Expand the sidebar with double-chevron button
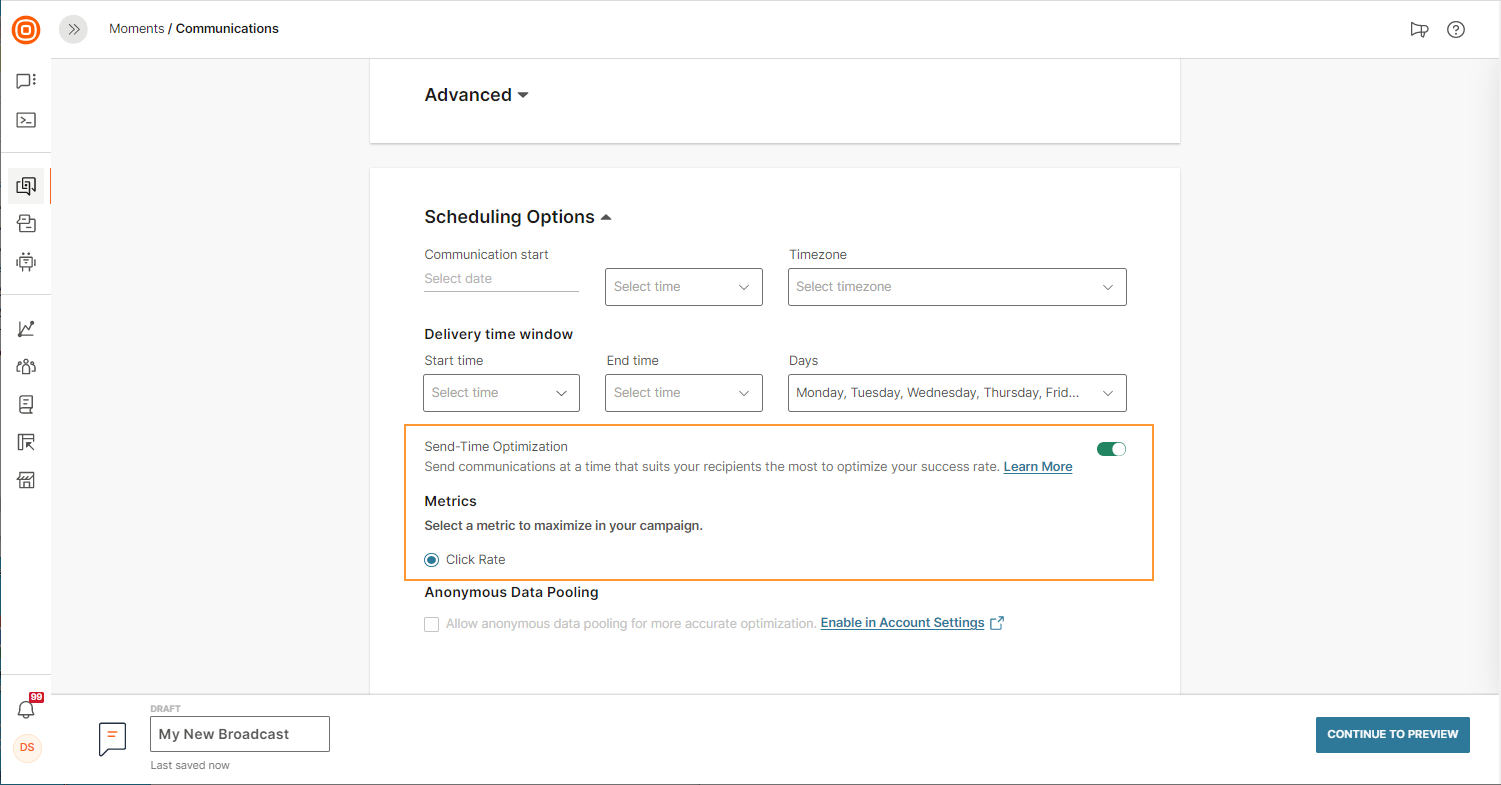Viewport: 1501px width, 785px height. pyautogui.click(x=73, y=30)
